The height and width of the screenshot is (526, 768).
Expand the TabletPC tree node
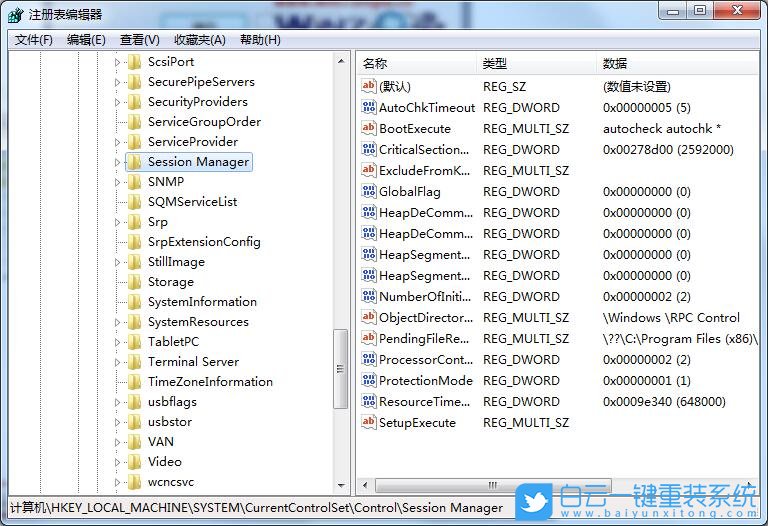tap(117, 342)
